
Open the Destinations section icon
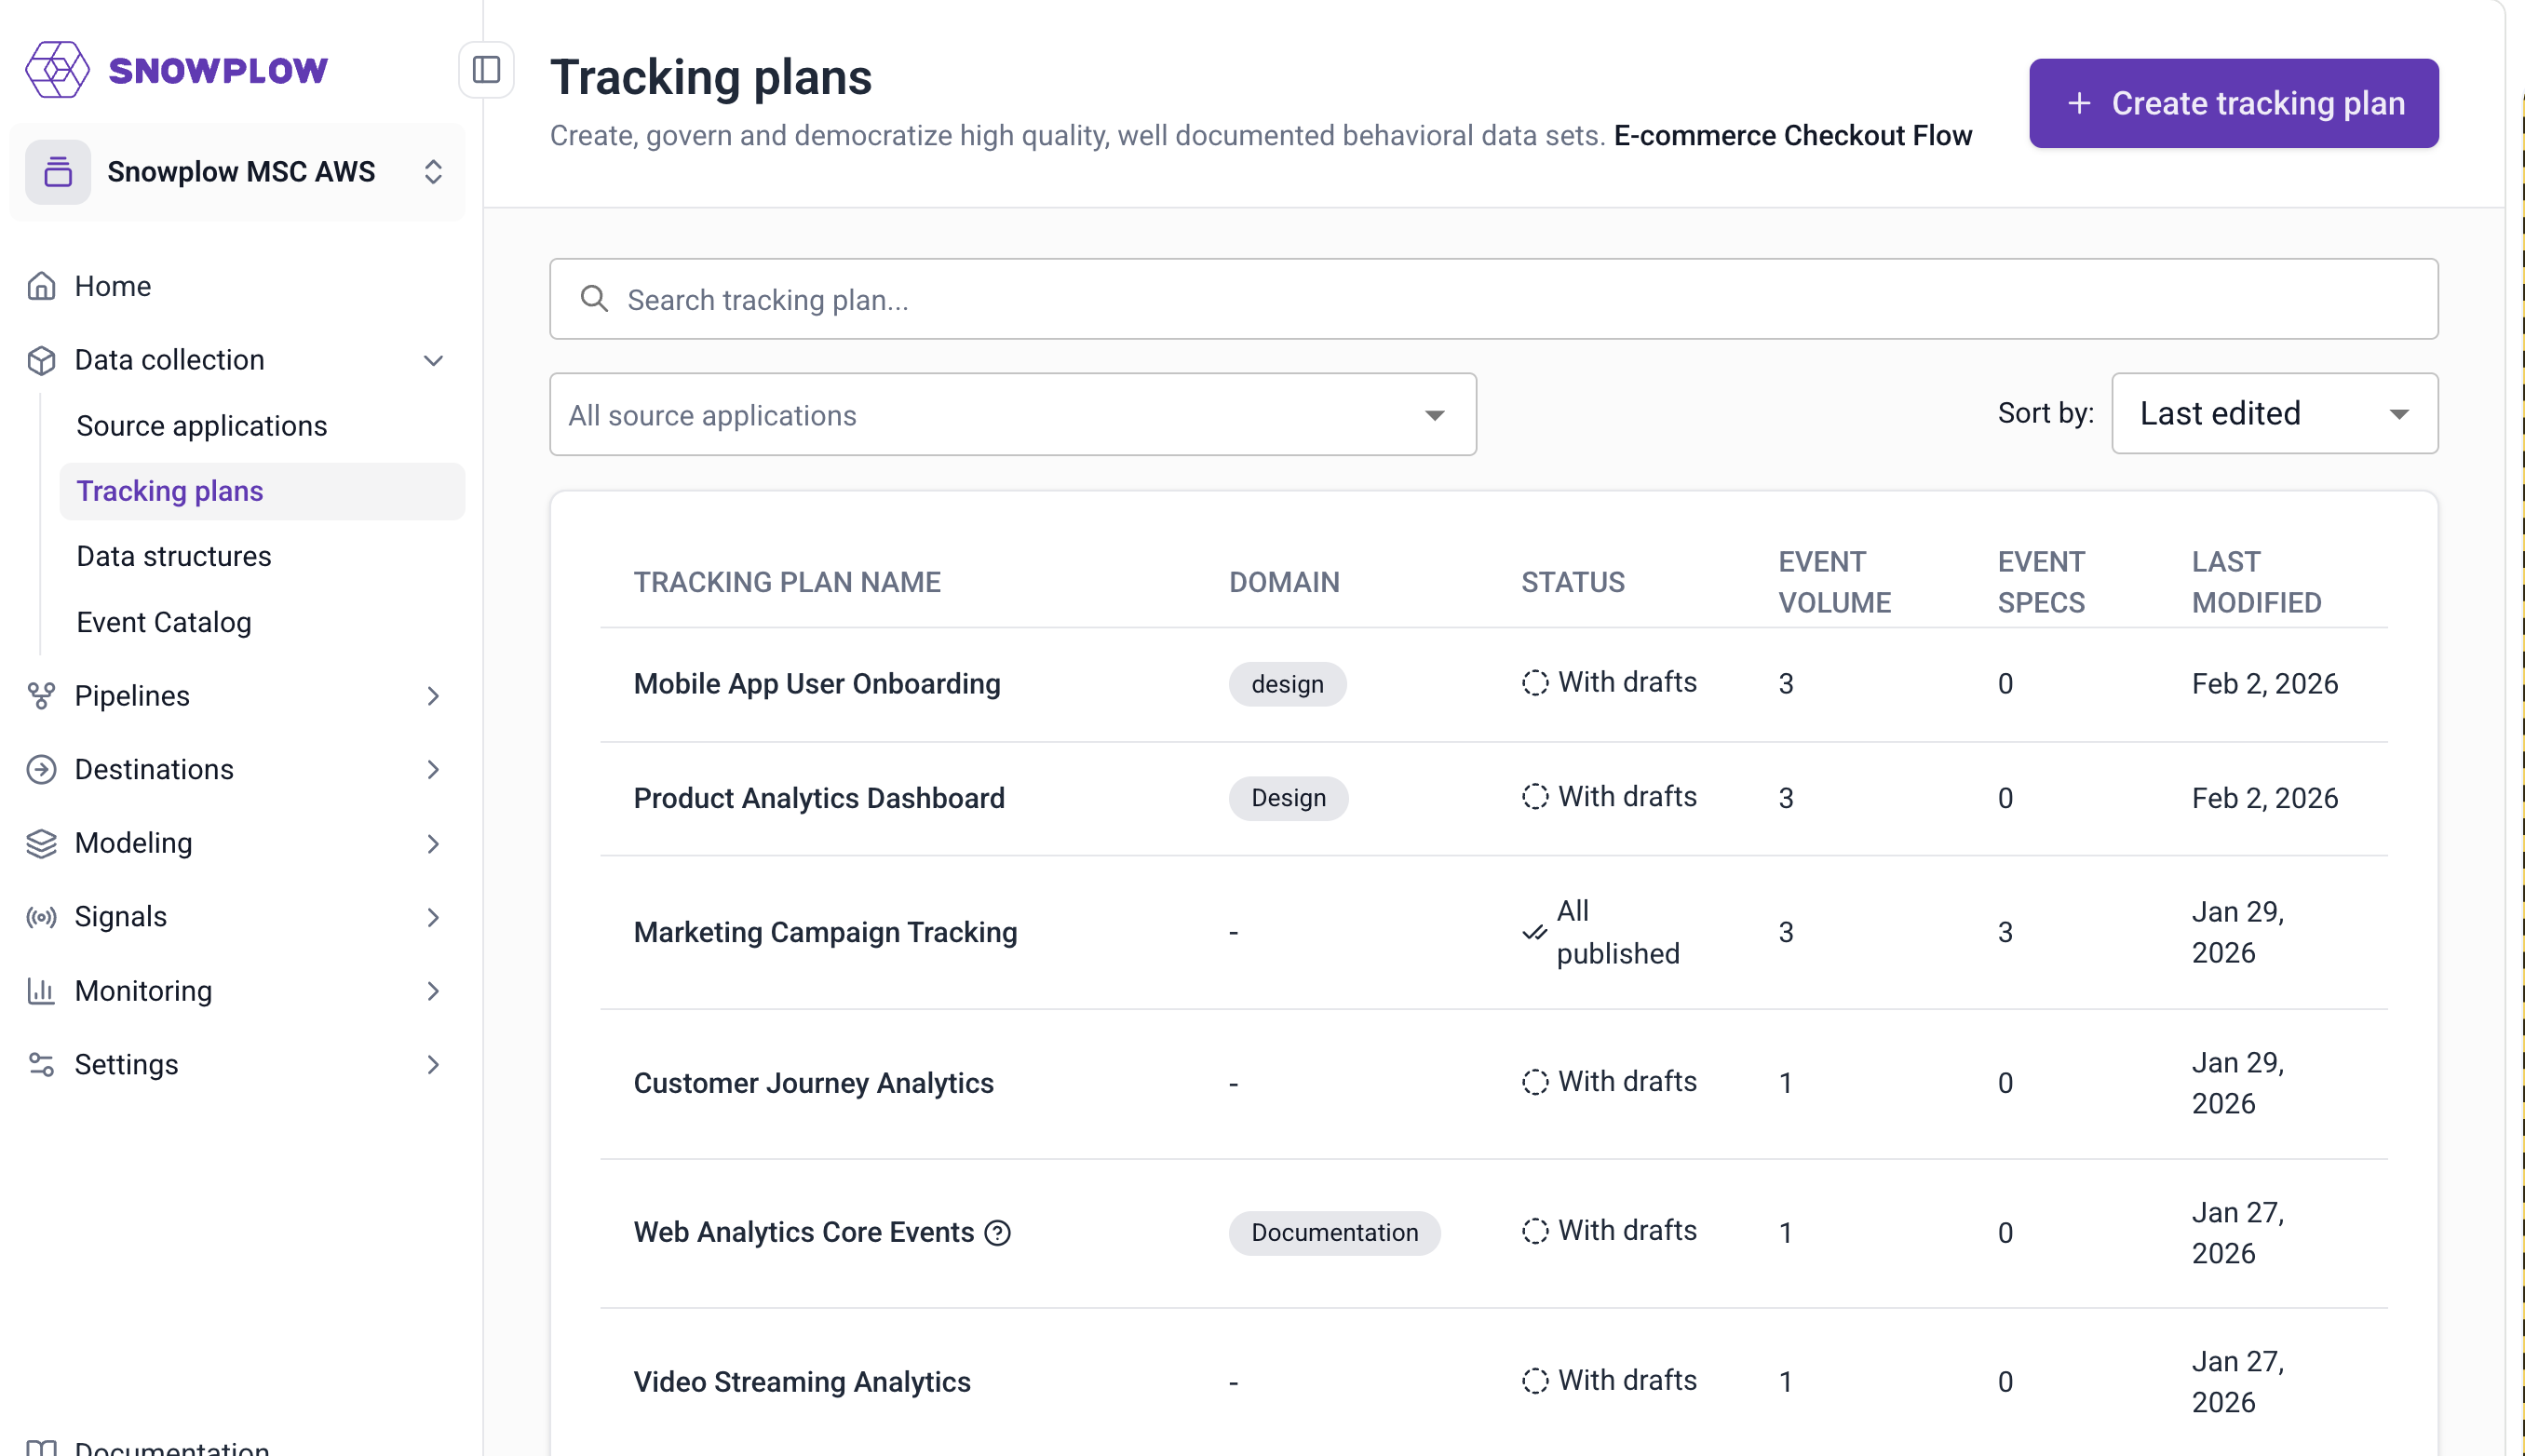(x=41, y=770)
